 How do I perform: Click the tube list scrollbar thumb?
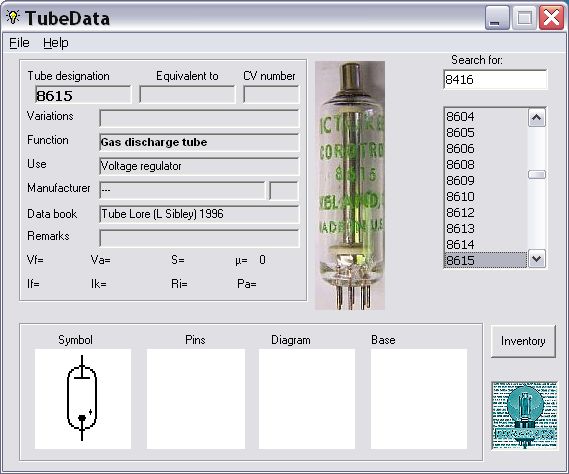537,175
